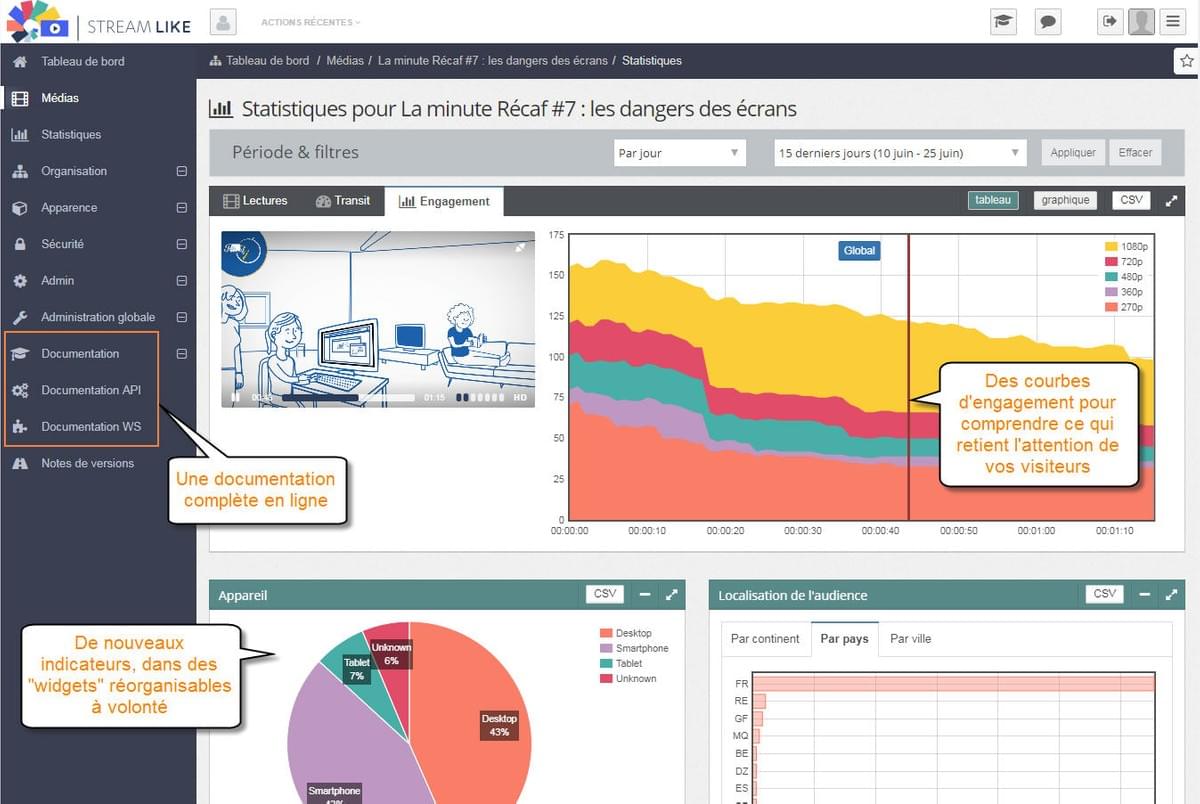Open the Notes de versions entry

pyautogui.click(x=87, y=463)
